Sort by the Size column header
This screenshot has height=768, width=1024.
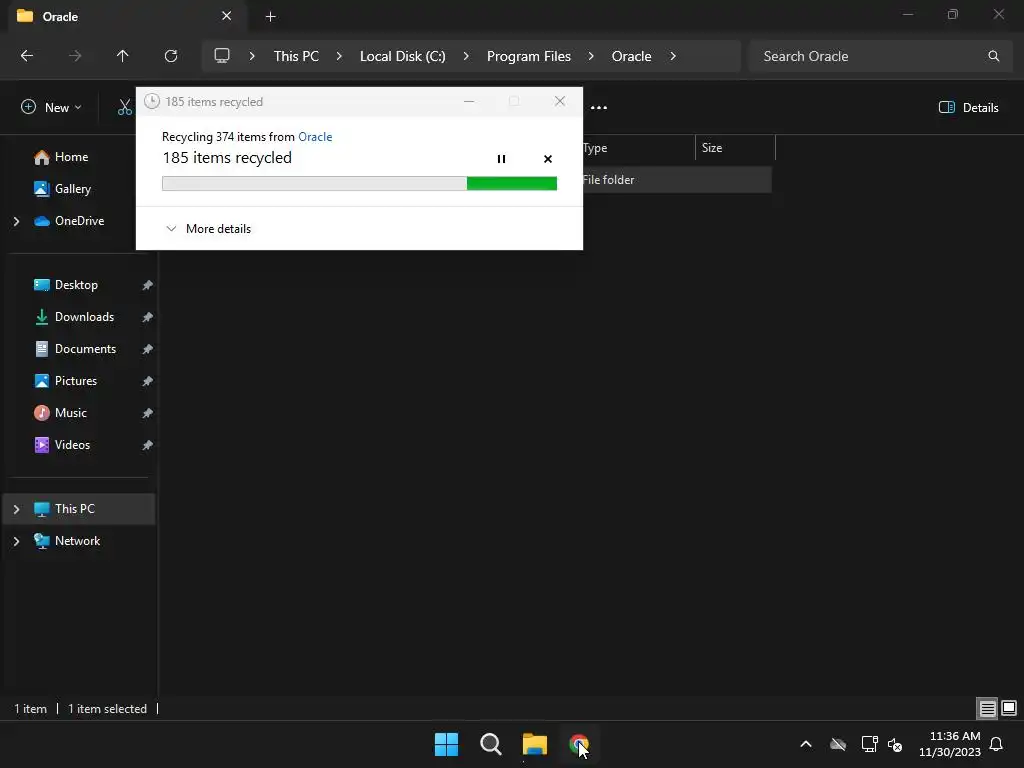(x=735, y=148)
